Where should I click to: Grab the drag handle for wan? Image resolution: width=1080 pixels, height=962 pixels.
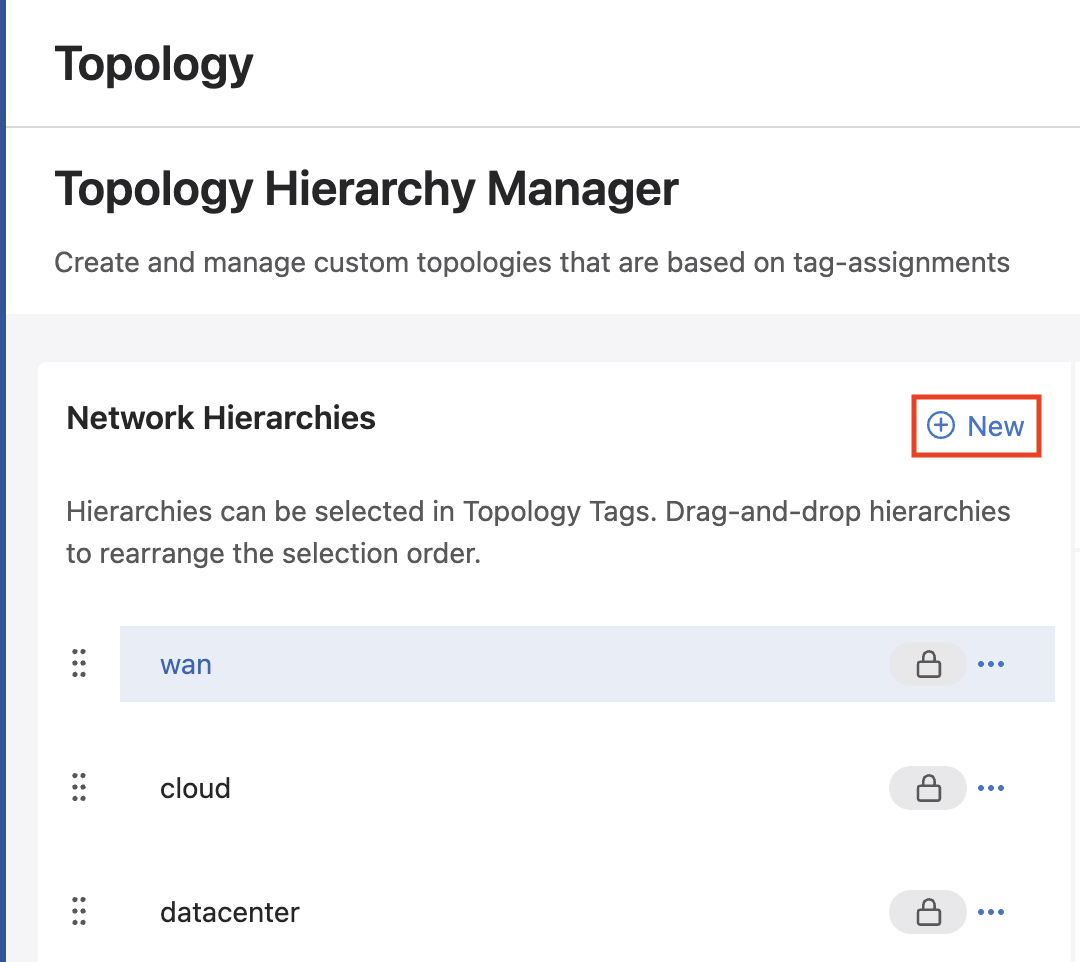pos(80,664)
